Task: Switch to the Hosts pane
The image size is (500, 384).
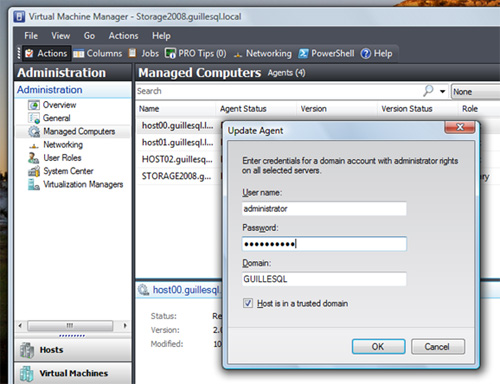Action: tap(73, 350)
